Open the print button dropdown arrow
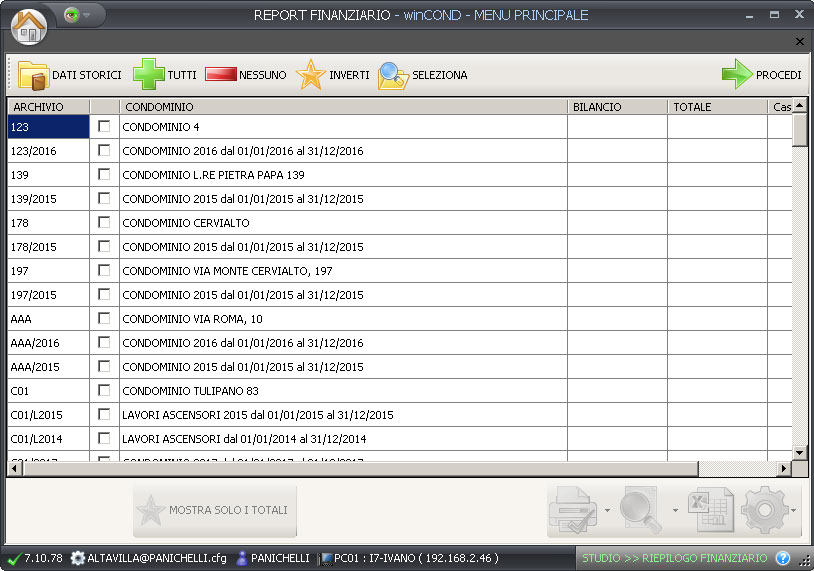Screen dimensions: 814x571 click(608, 511)
